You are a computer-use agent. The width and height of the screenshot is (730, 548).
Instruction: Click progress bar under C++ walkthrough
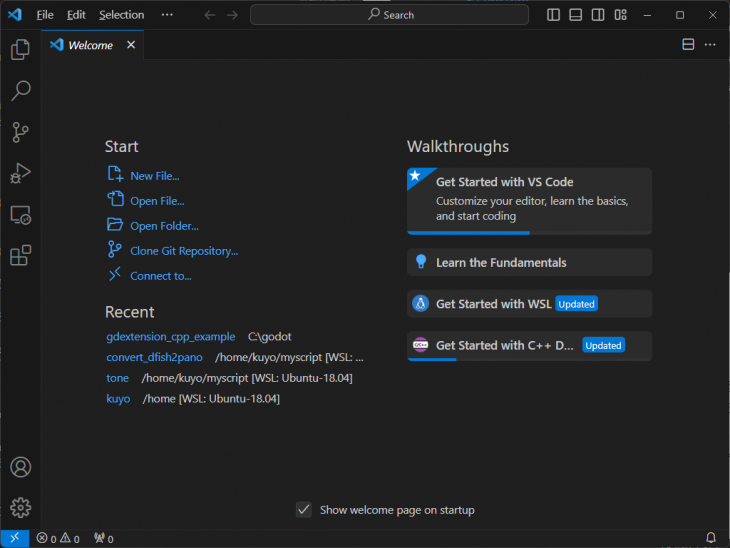pos(529,359)
